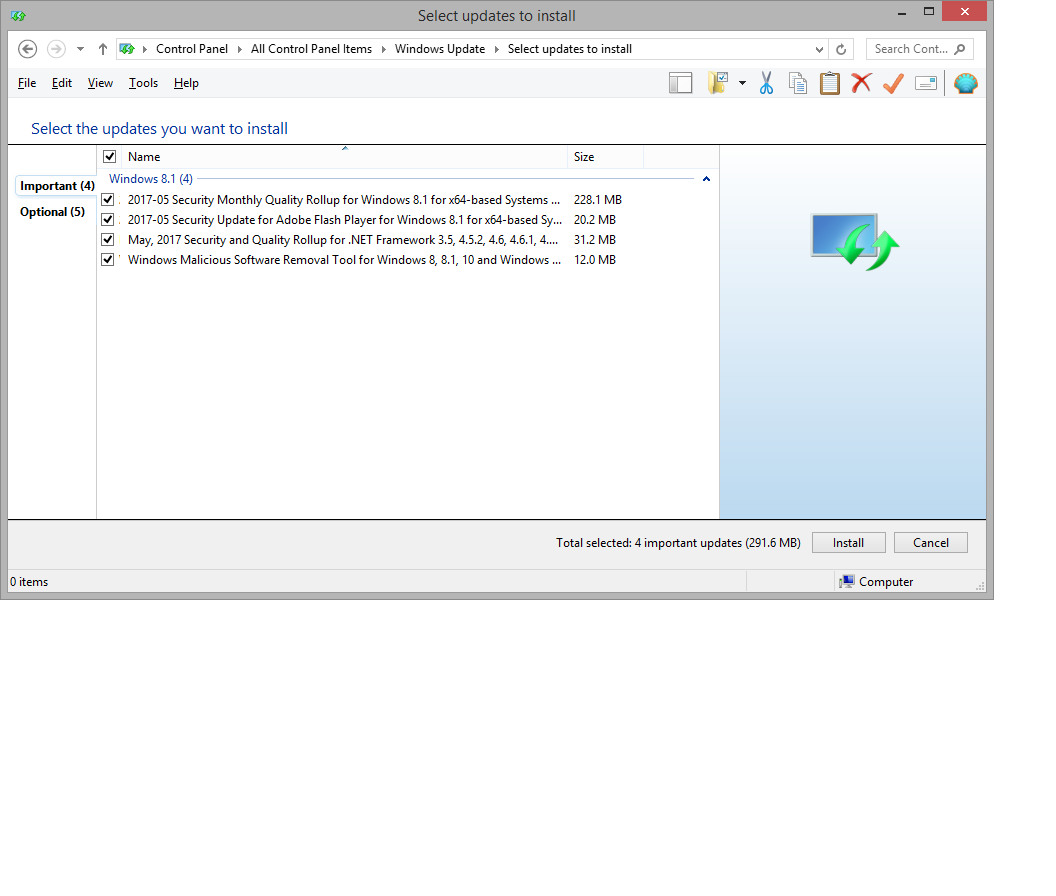This screenshot has height=896, width=1056.
Task: Sort updates by the Size column header
Action: tap(605, 157)
